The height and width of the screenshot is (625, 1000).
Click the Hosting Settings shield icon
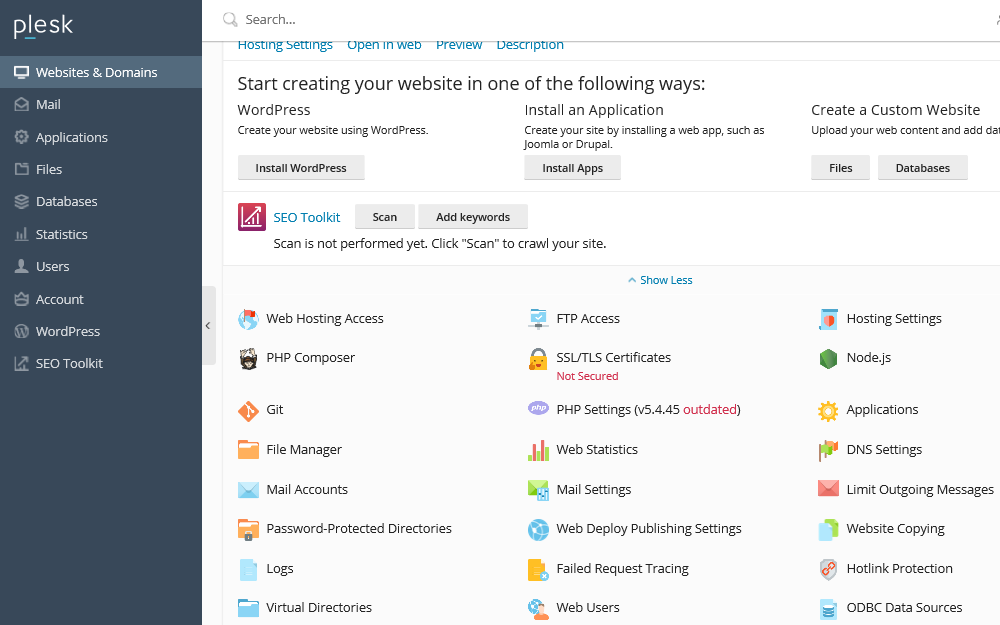click(828, 320)
